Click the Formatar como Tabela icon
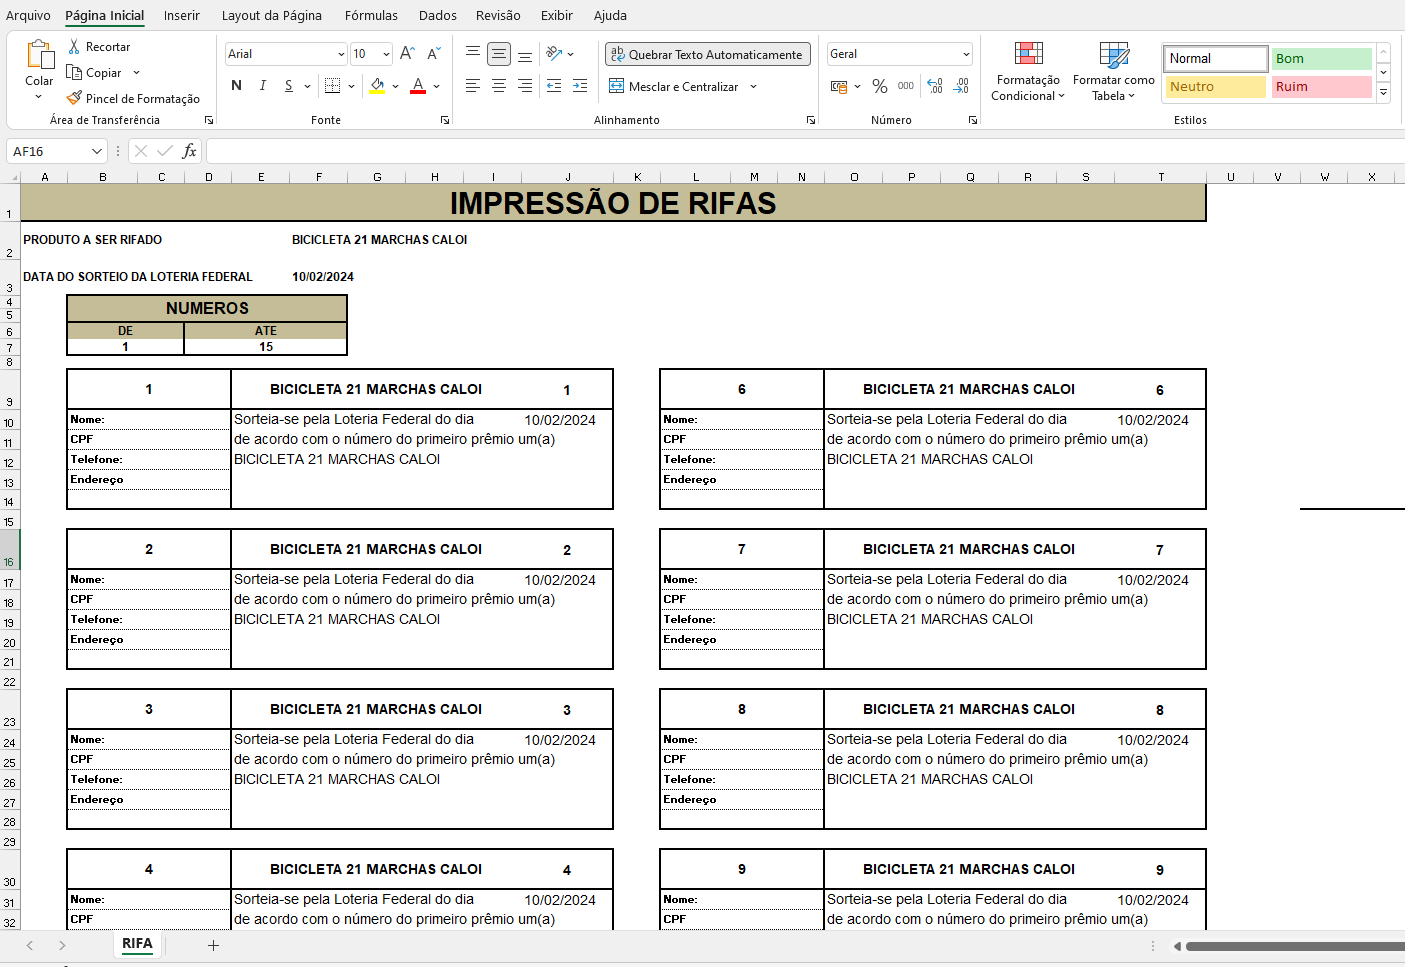This screenshot has width=1405, height=967. tap(1113, 55)
